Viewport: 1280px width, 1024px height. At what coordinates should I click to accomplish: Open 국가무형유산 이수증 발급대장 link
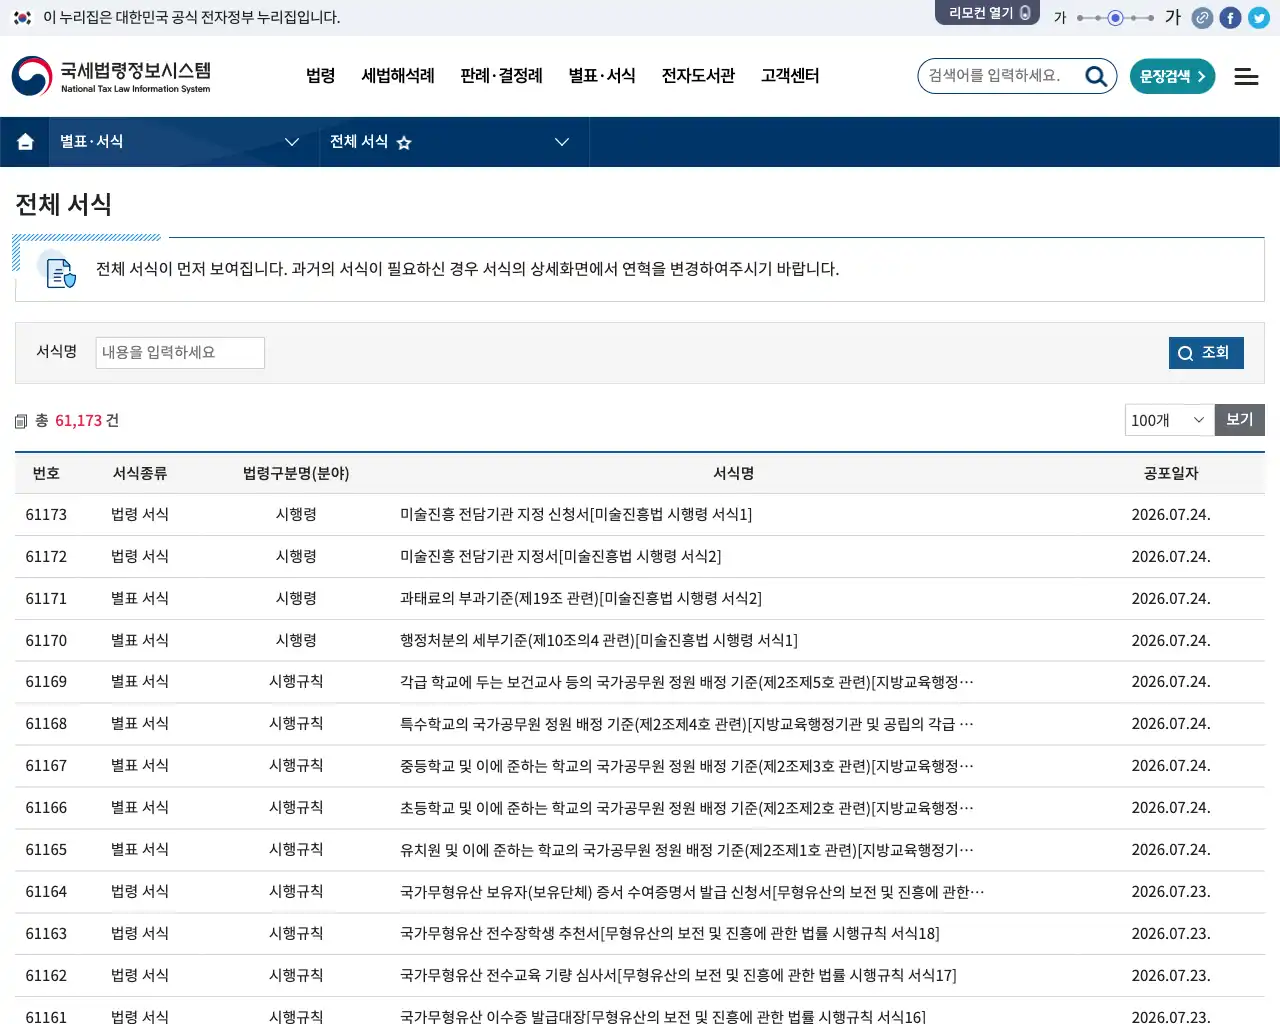pos(662,1015)
